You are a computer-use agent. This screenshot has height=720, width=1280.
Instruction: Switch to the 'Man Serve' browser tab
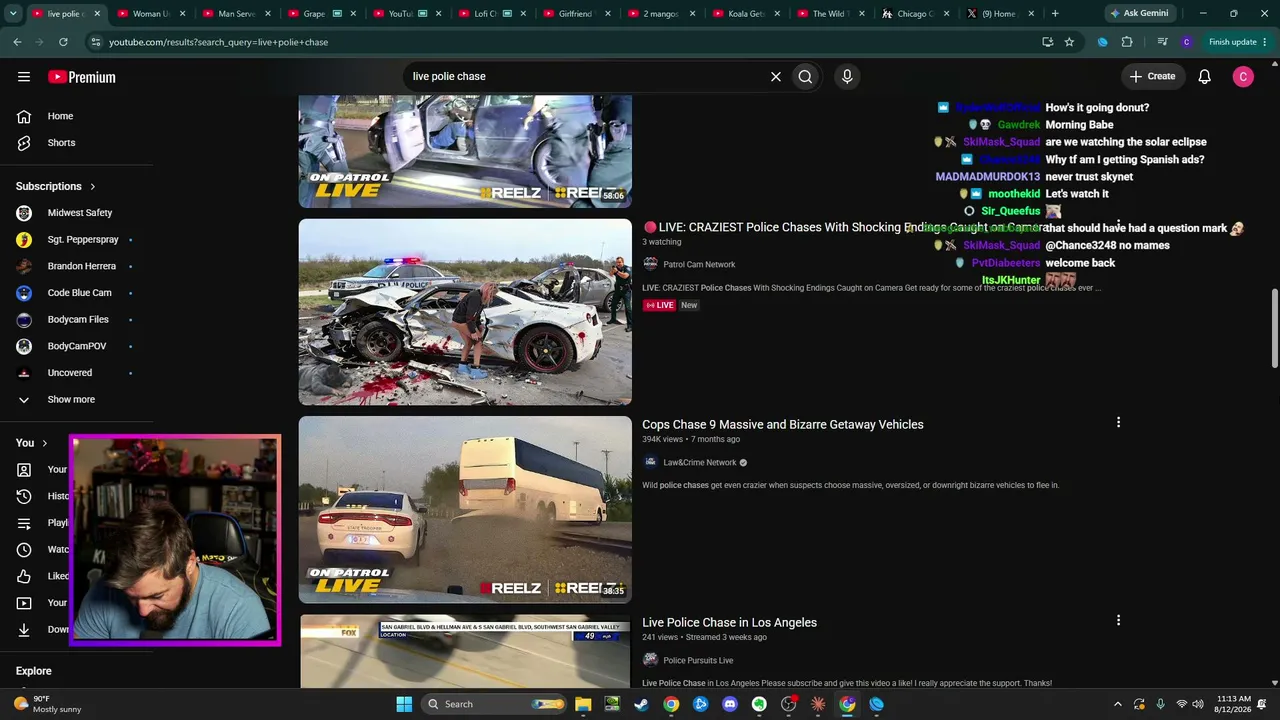[x=237, y=14]
